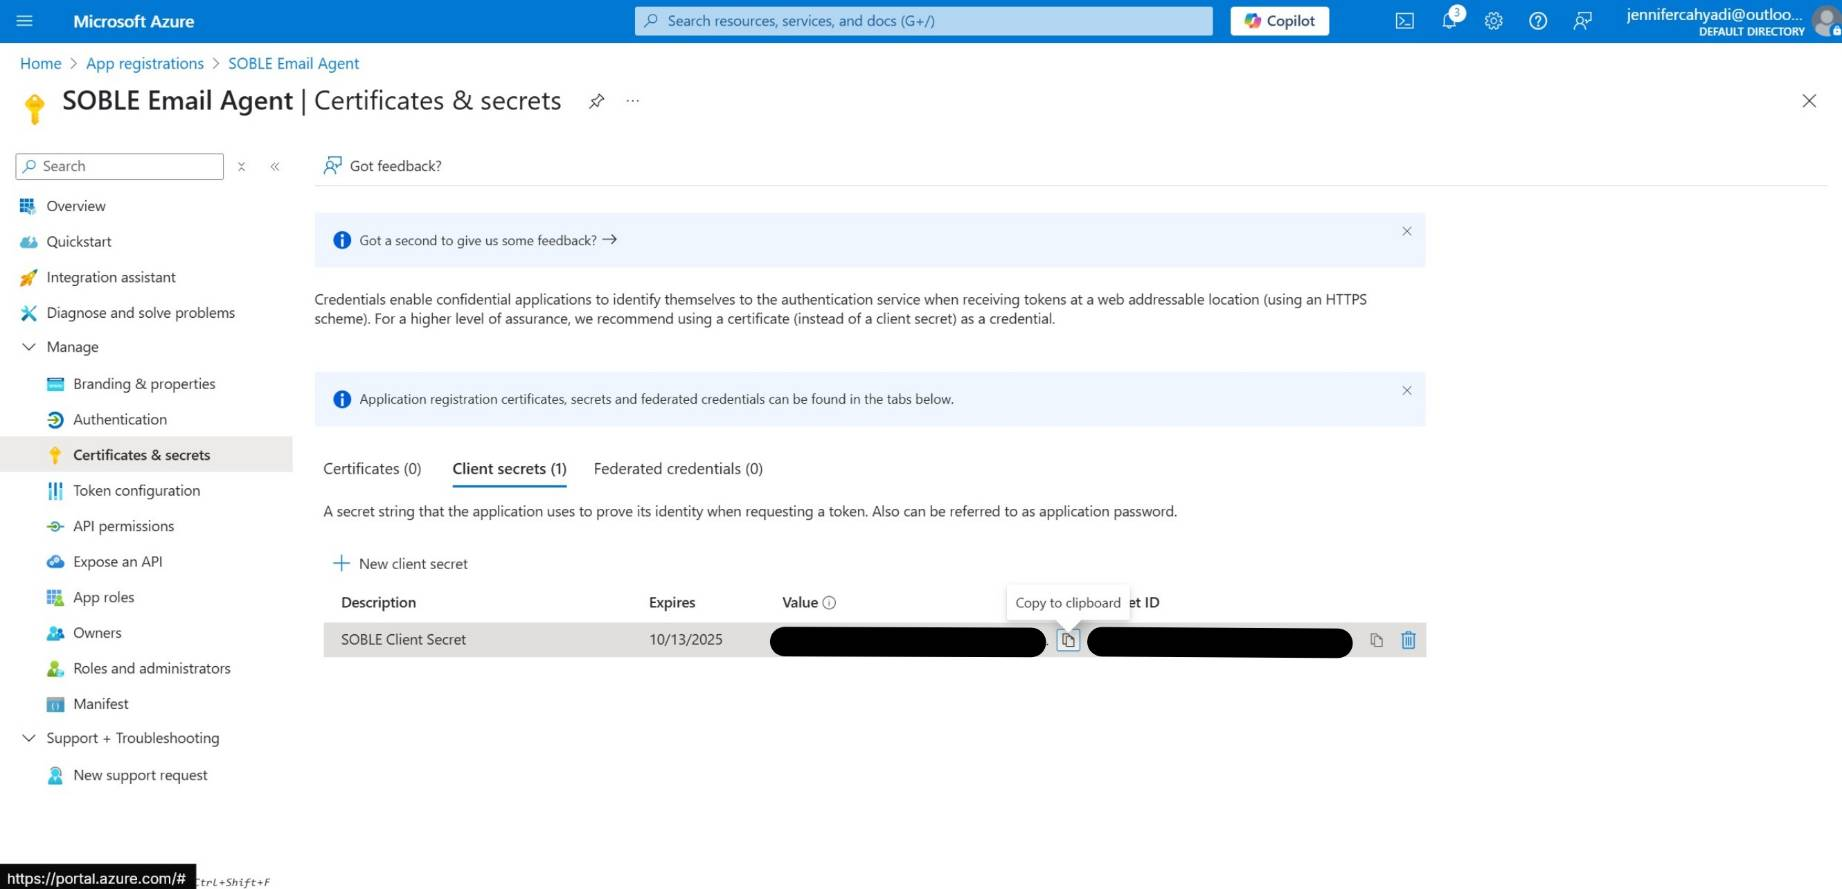Open Overview in the sidebar
Viewport: 1842px width, 889px height.
point(76,206)
